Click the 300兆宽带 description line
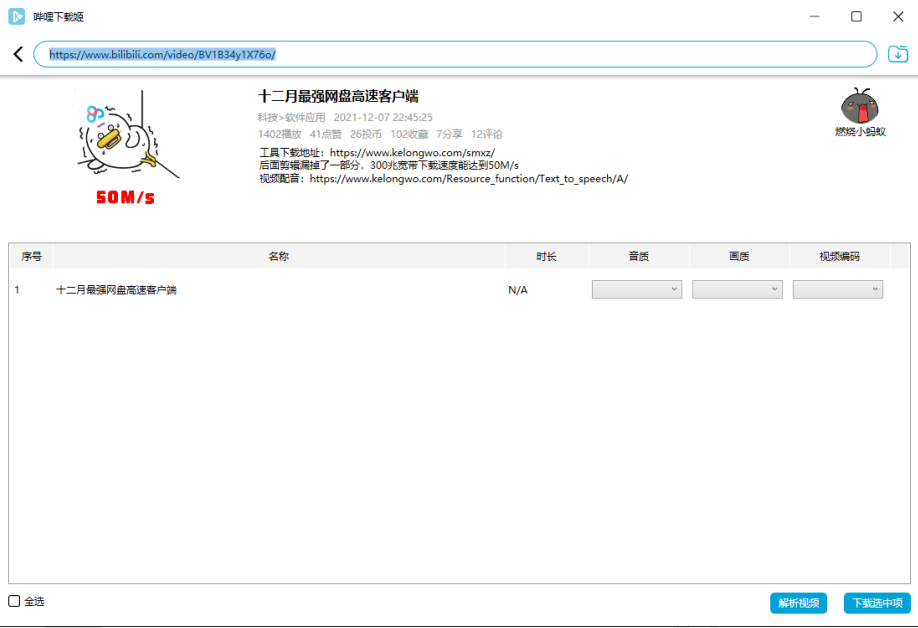918x628 pixels. pyautogui.click(x=389, y=166)
